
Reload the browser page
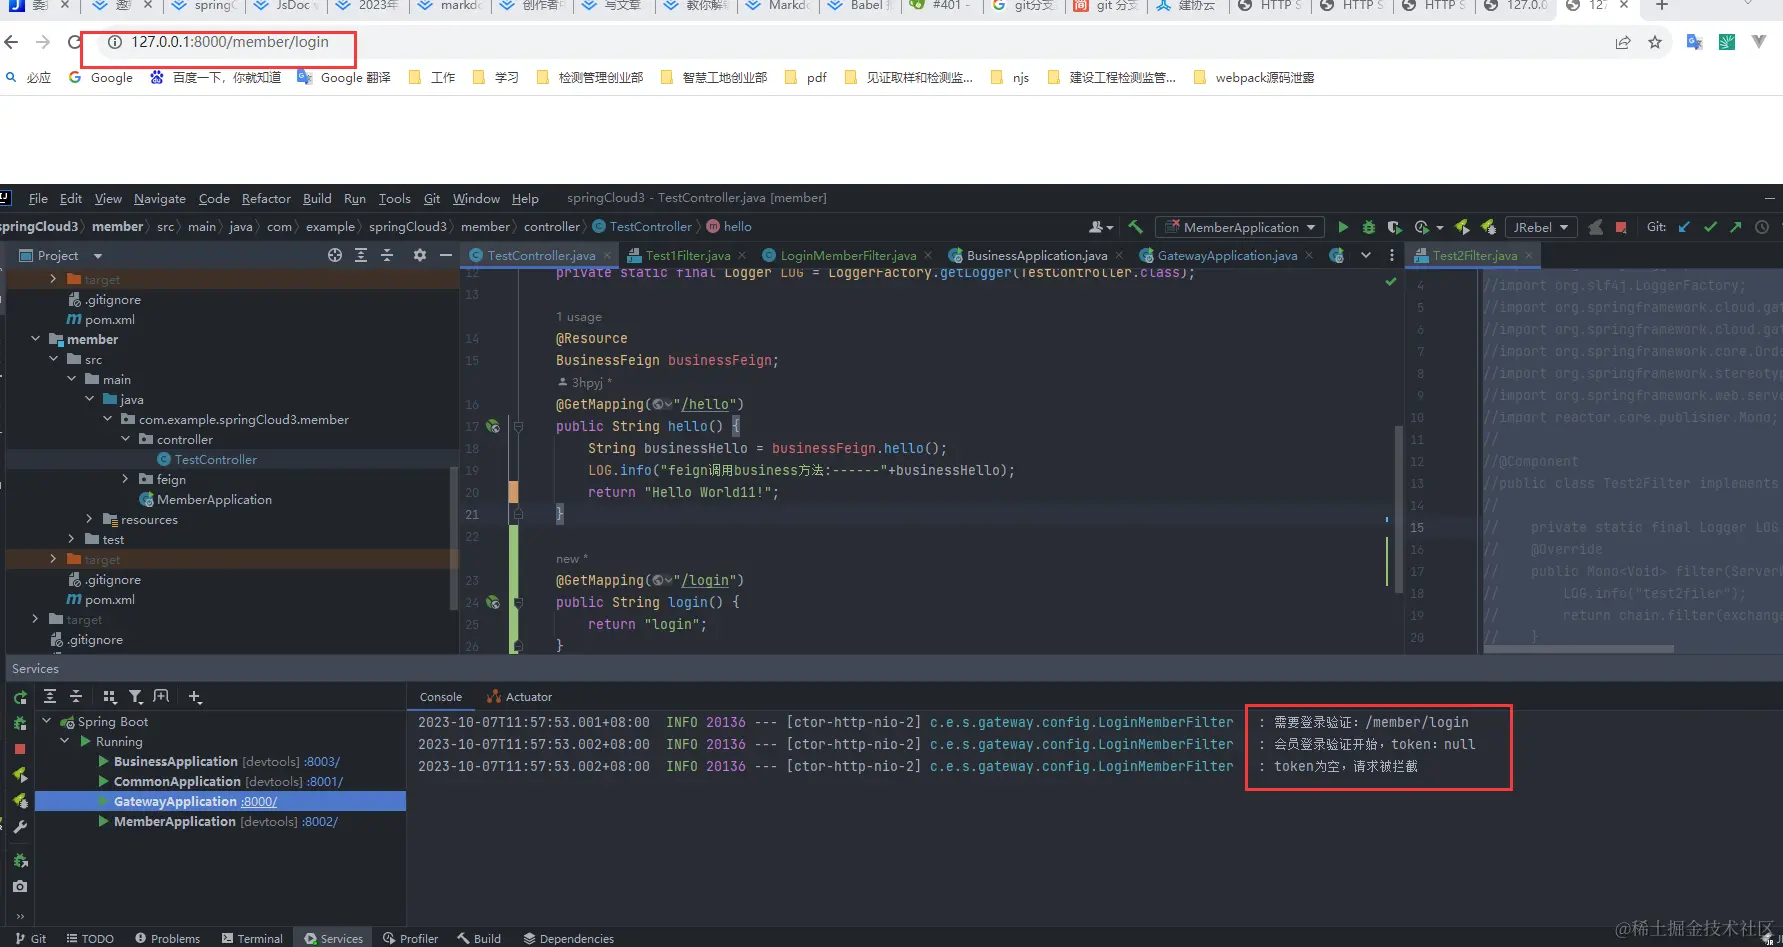(74, 42)
